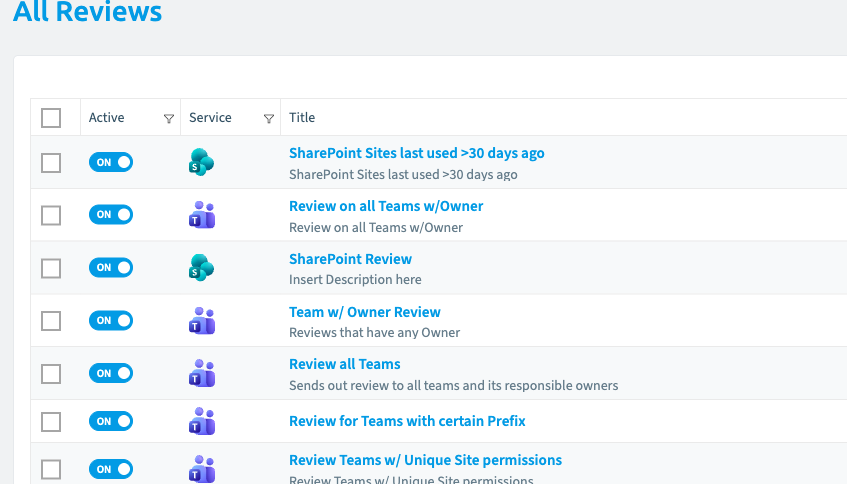Open the Review all Teams link
847x484 pixels.
pos(345,364)
